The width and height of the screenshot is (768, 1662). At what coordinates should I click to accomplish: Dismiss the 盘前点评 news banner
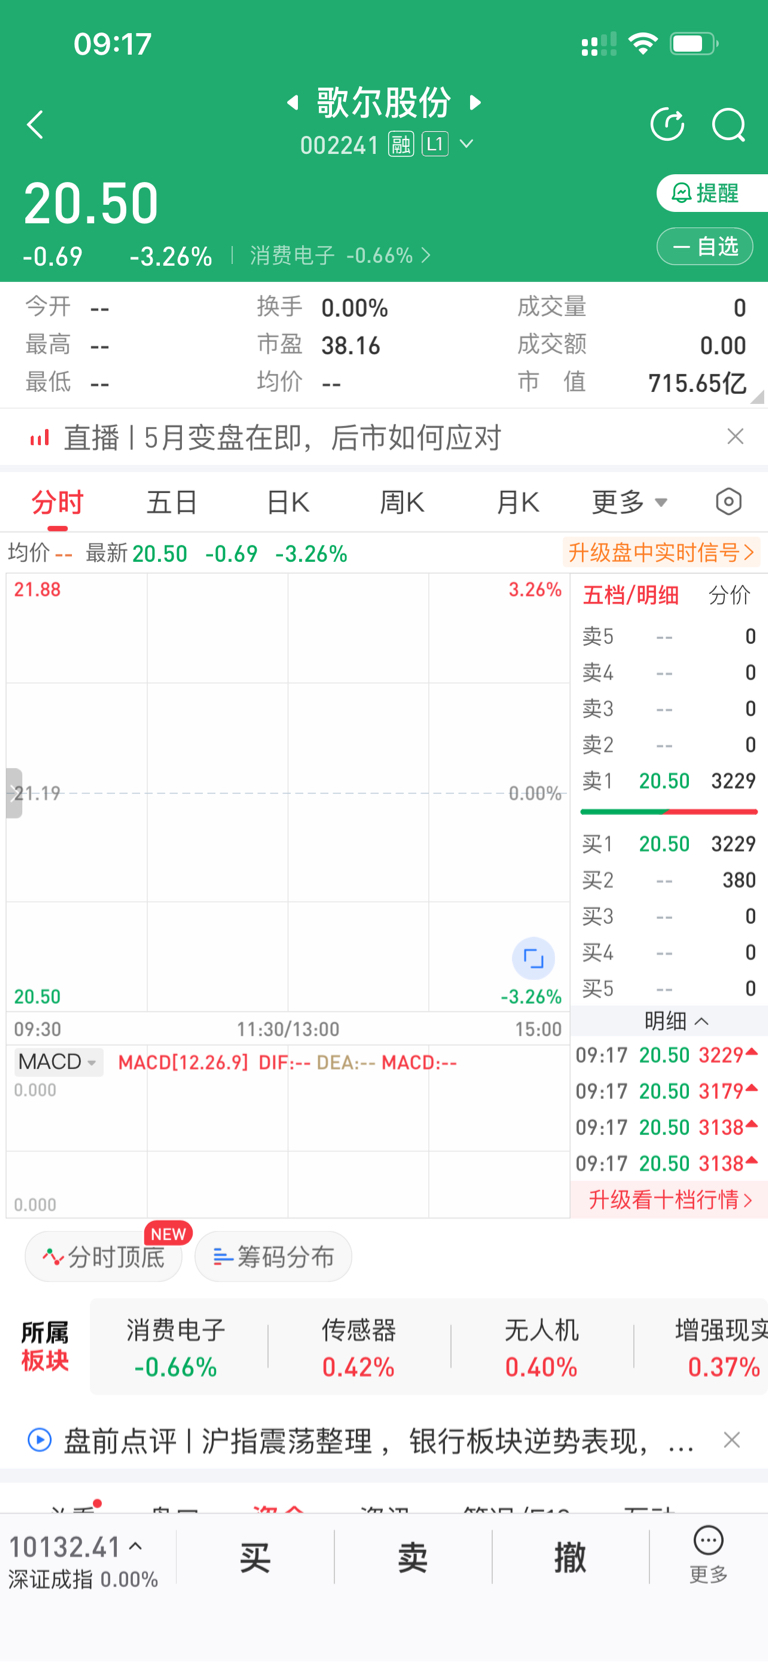(732, 1440)
